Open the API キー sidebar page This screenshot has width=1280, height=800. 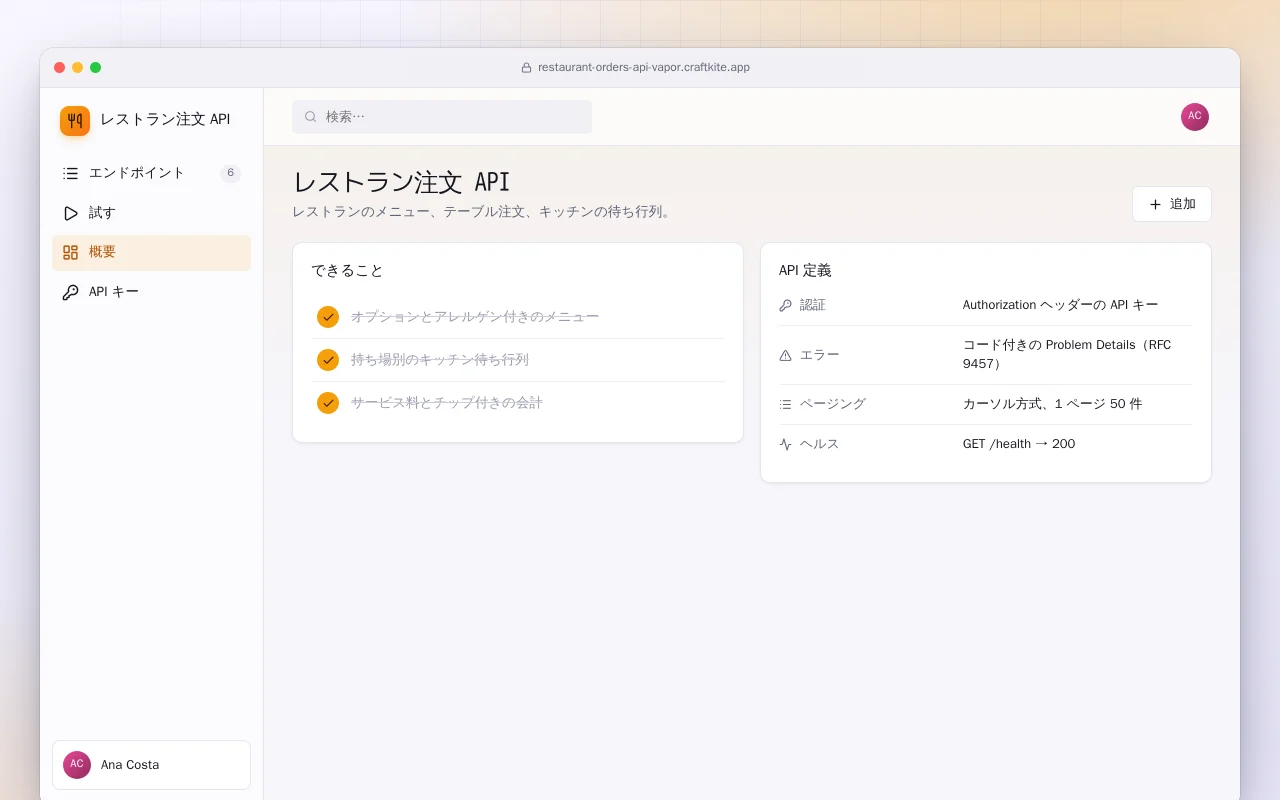pyautogui.click(x=151, y=293)
